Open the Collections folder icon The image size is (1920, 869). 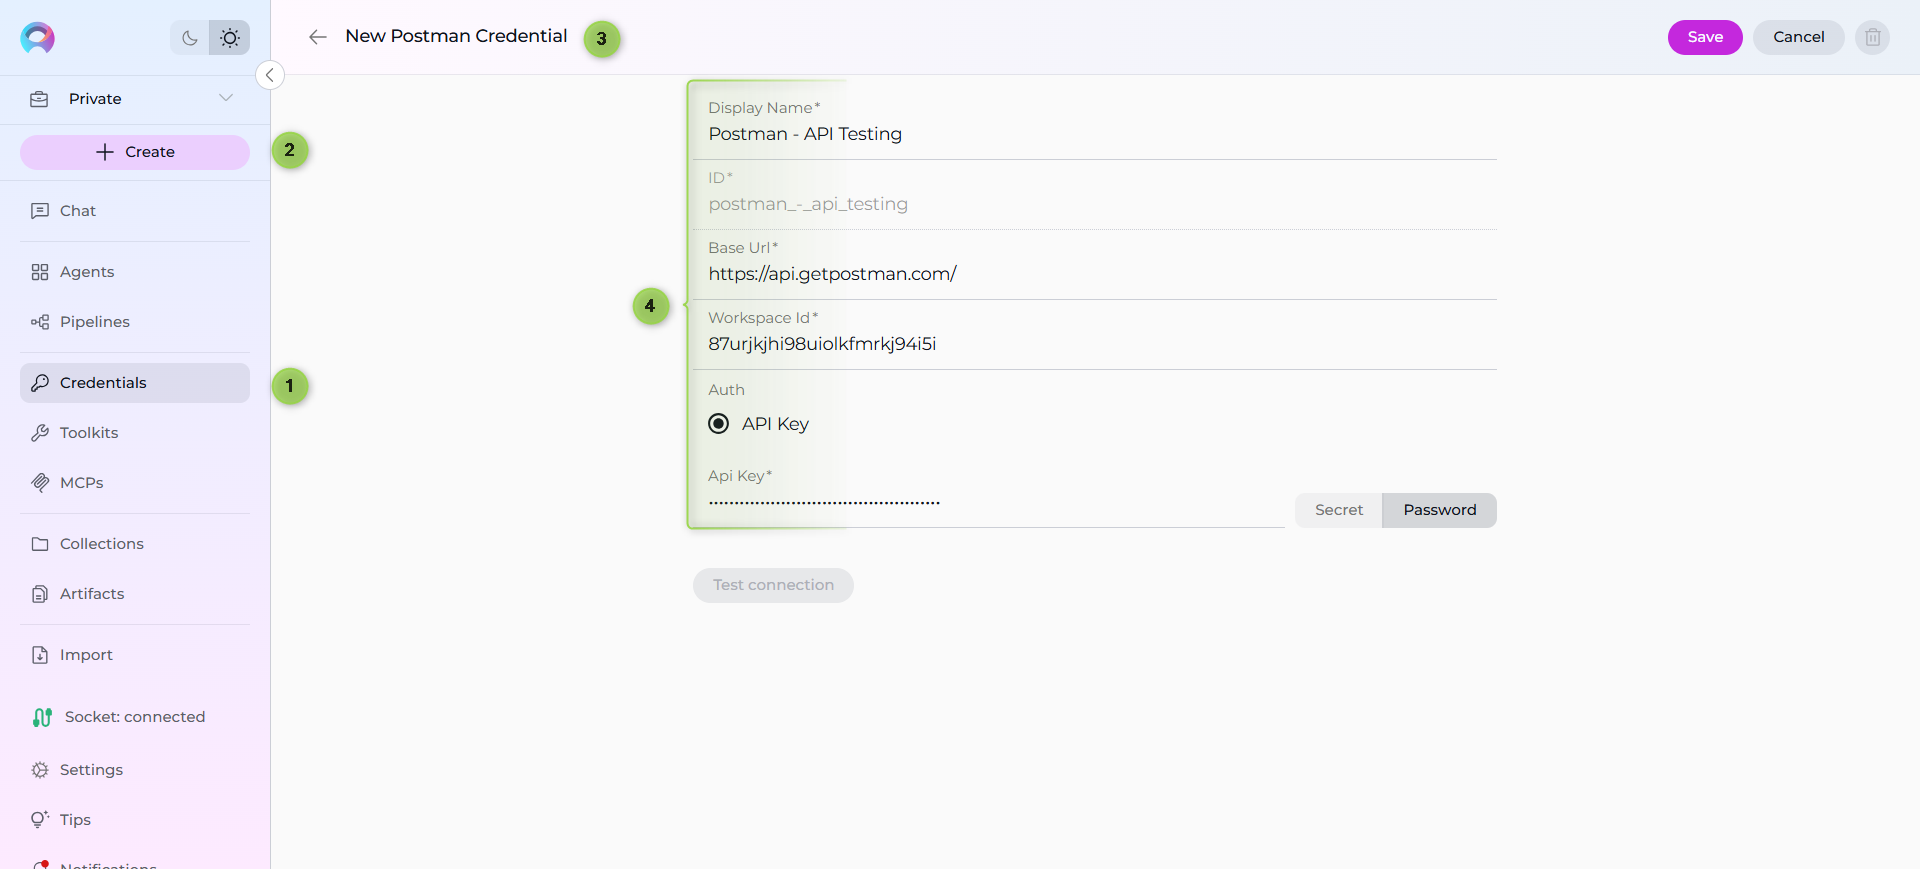click(x=40, y=544)
